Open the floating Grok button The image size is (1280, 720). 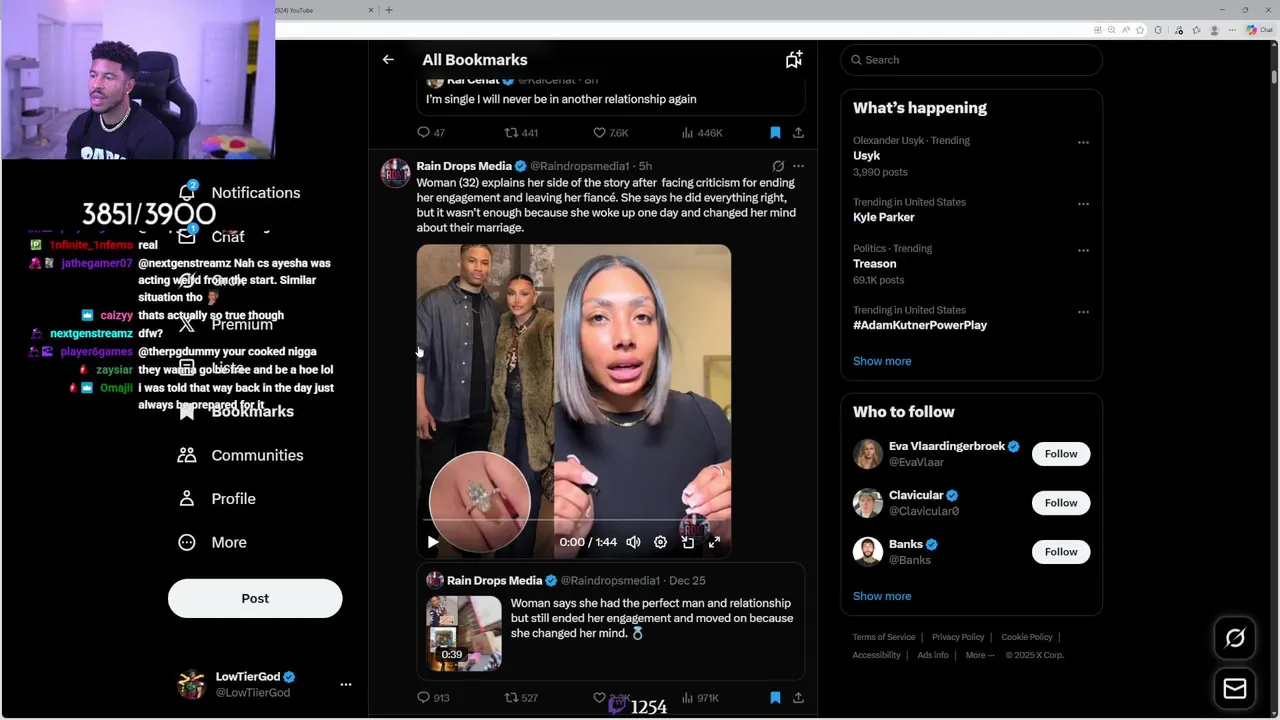coord(1235,638)
